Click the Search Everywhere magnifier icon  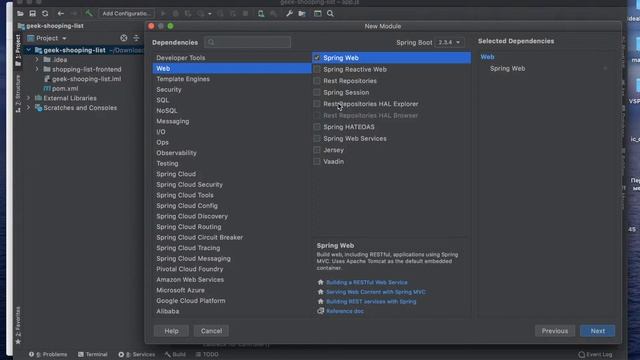pyautogui.click(x=330, y=13)
